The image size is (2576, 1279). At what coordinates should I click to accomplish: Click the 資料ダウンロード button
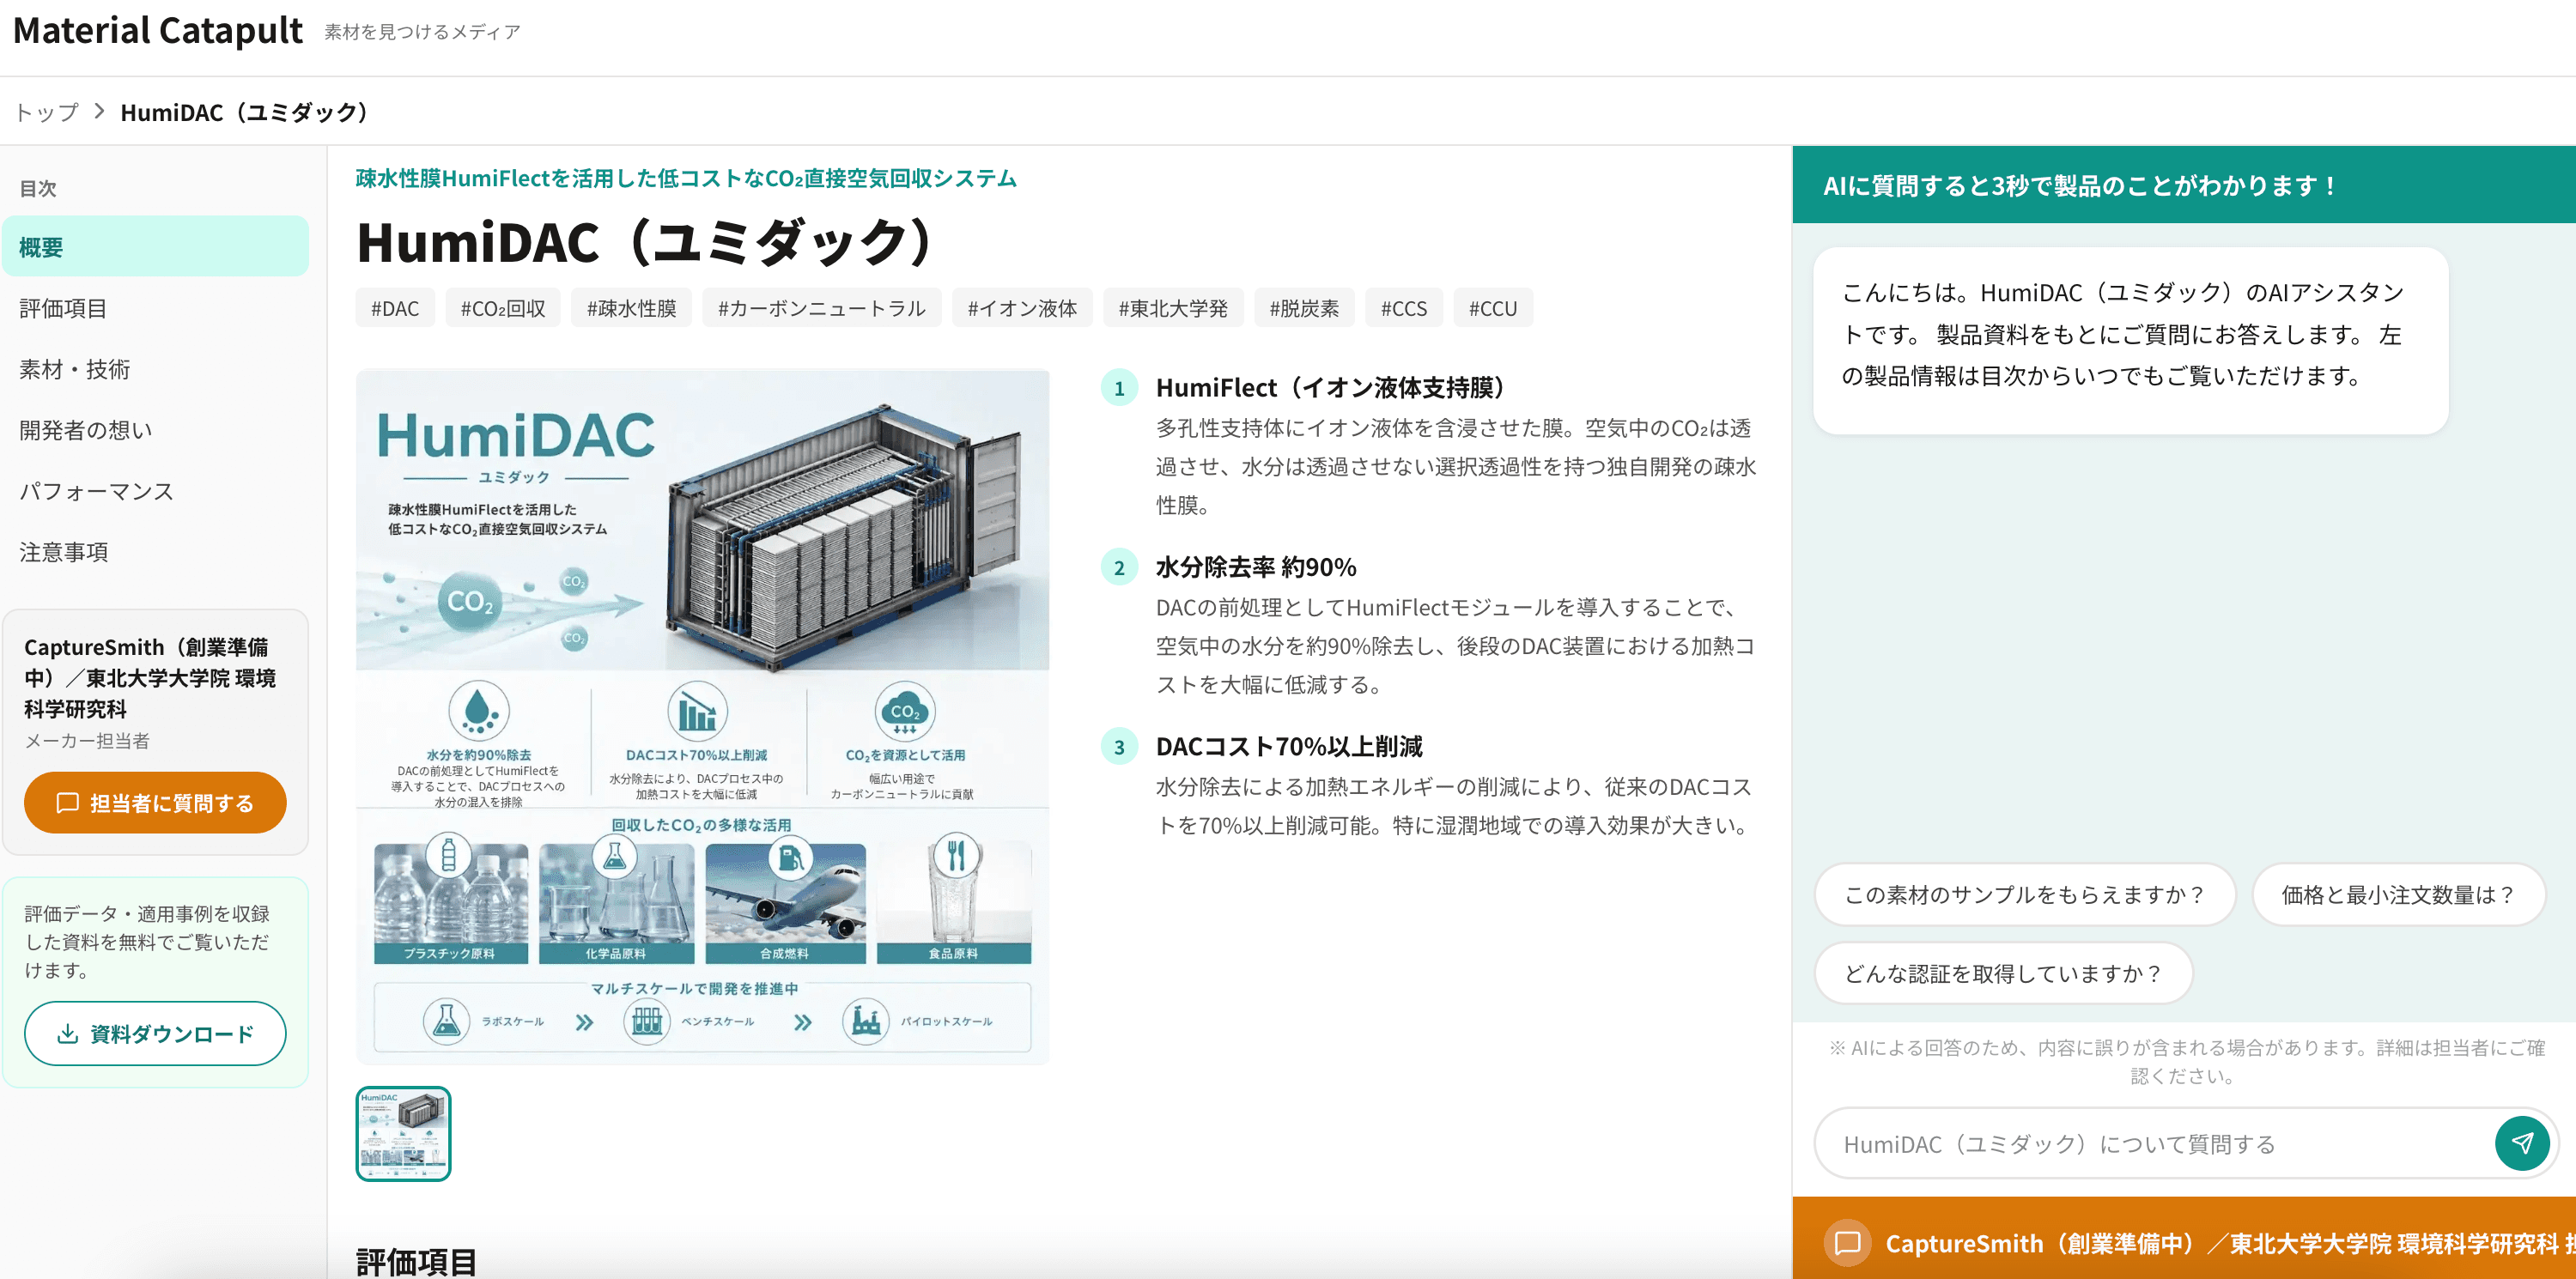tap(155, 1033)
